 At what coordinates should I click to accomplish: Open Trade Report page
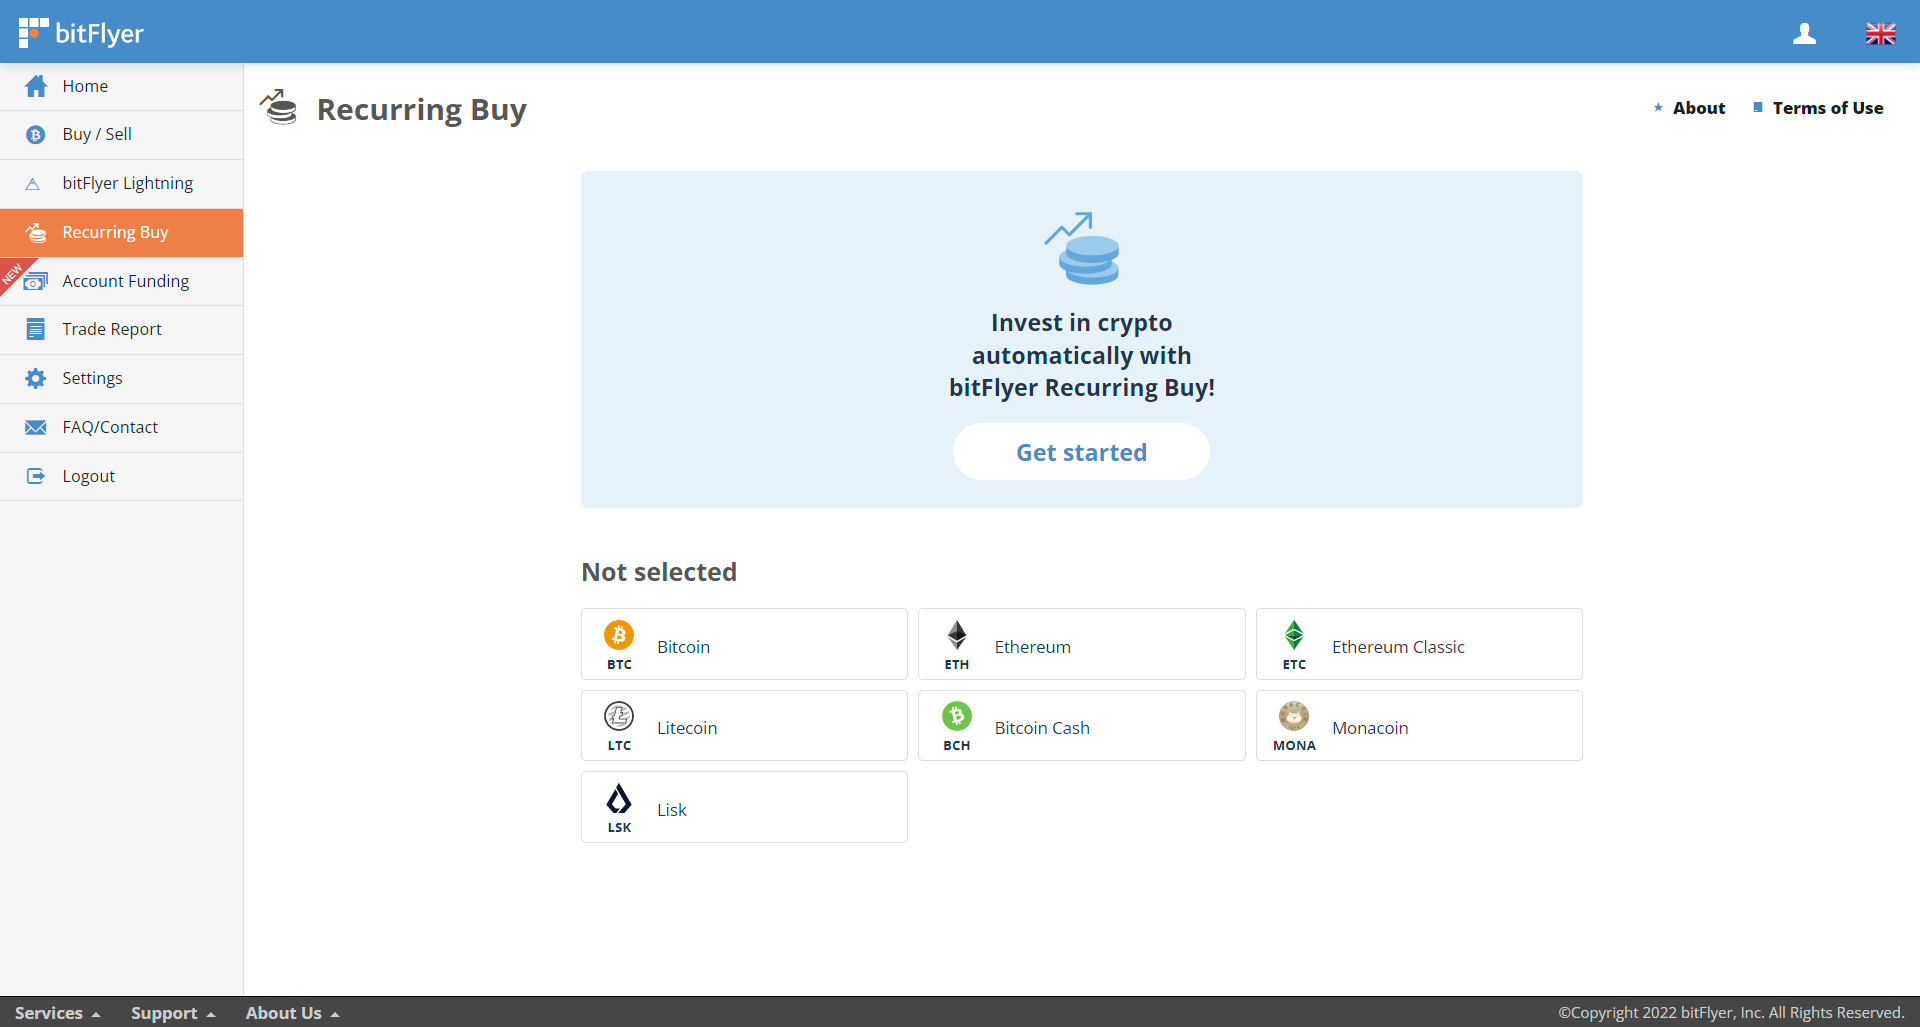point(122,330)
